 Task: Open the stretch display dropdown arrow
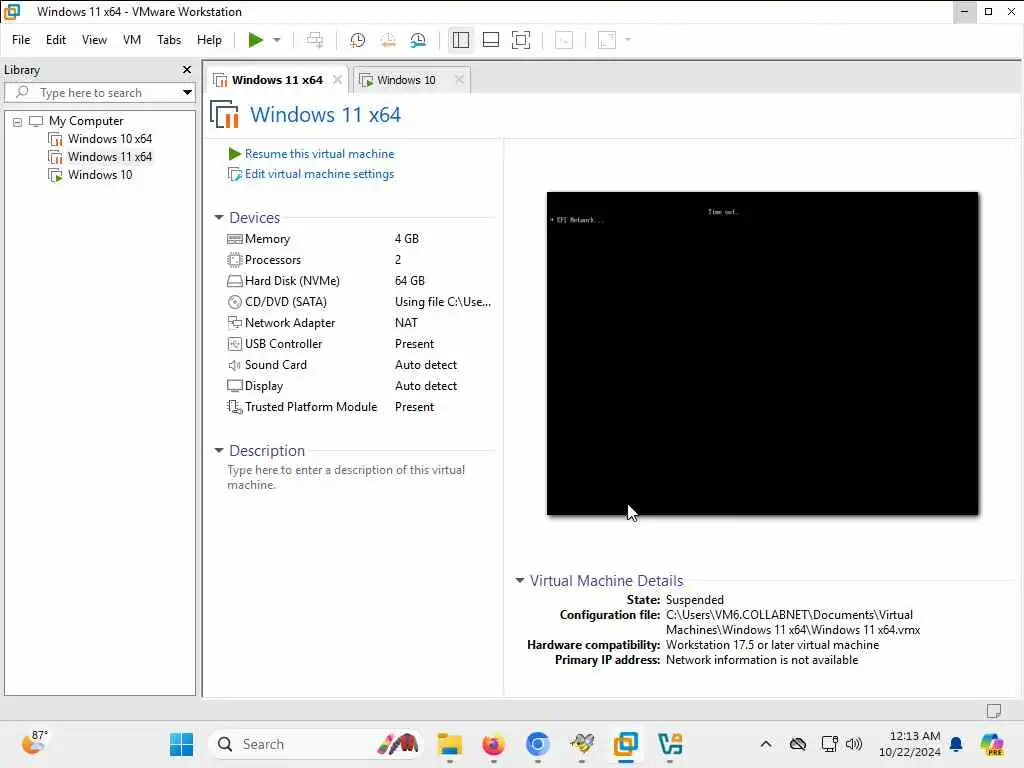(x=628, y=40)
